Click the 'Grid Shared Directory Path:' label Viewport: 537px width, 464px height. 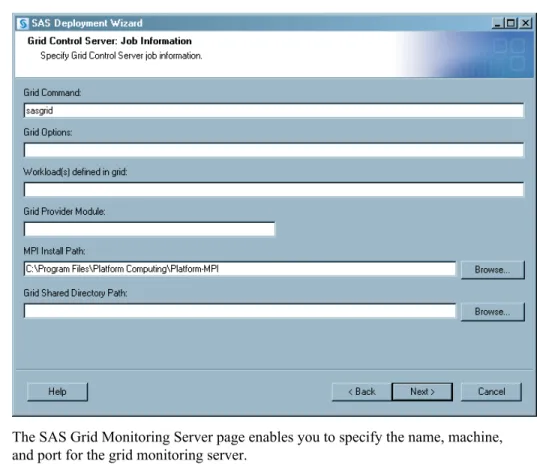(75, 293)
